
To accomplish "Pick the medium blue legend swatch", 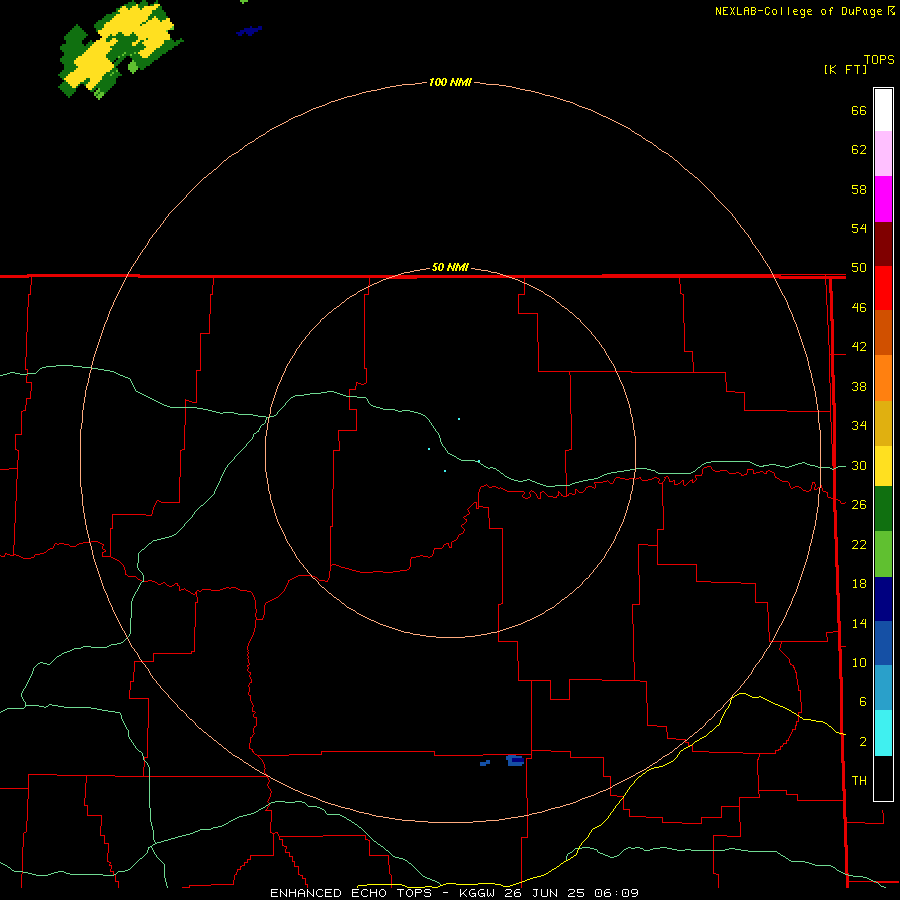I will (883, 643).
